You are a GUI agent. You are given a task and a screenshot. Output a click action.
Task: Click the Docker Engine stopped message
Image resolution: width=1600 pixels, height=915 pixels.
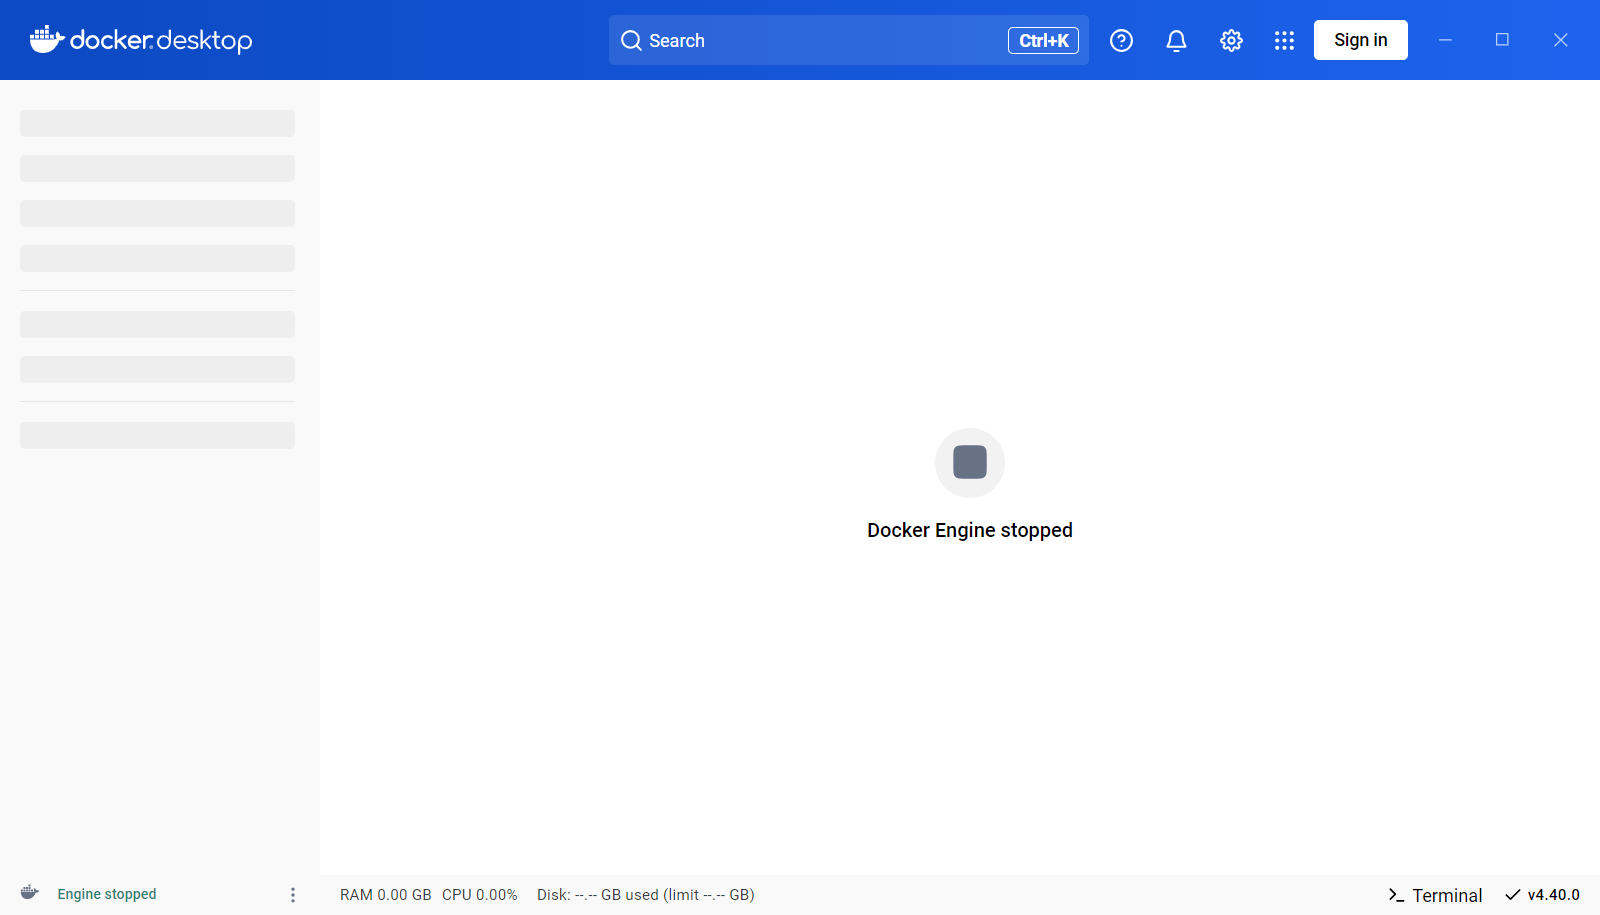[x=970, y=530]
